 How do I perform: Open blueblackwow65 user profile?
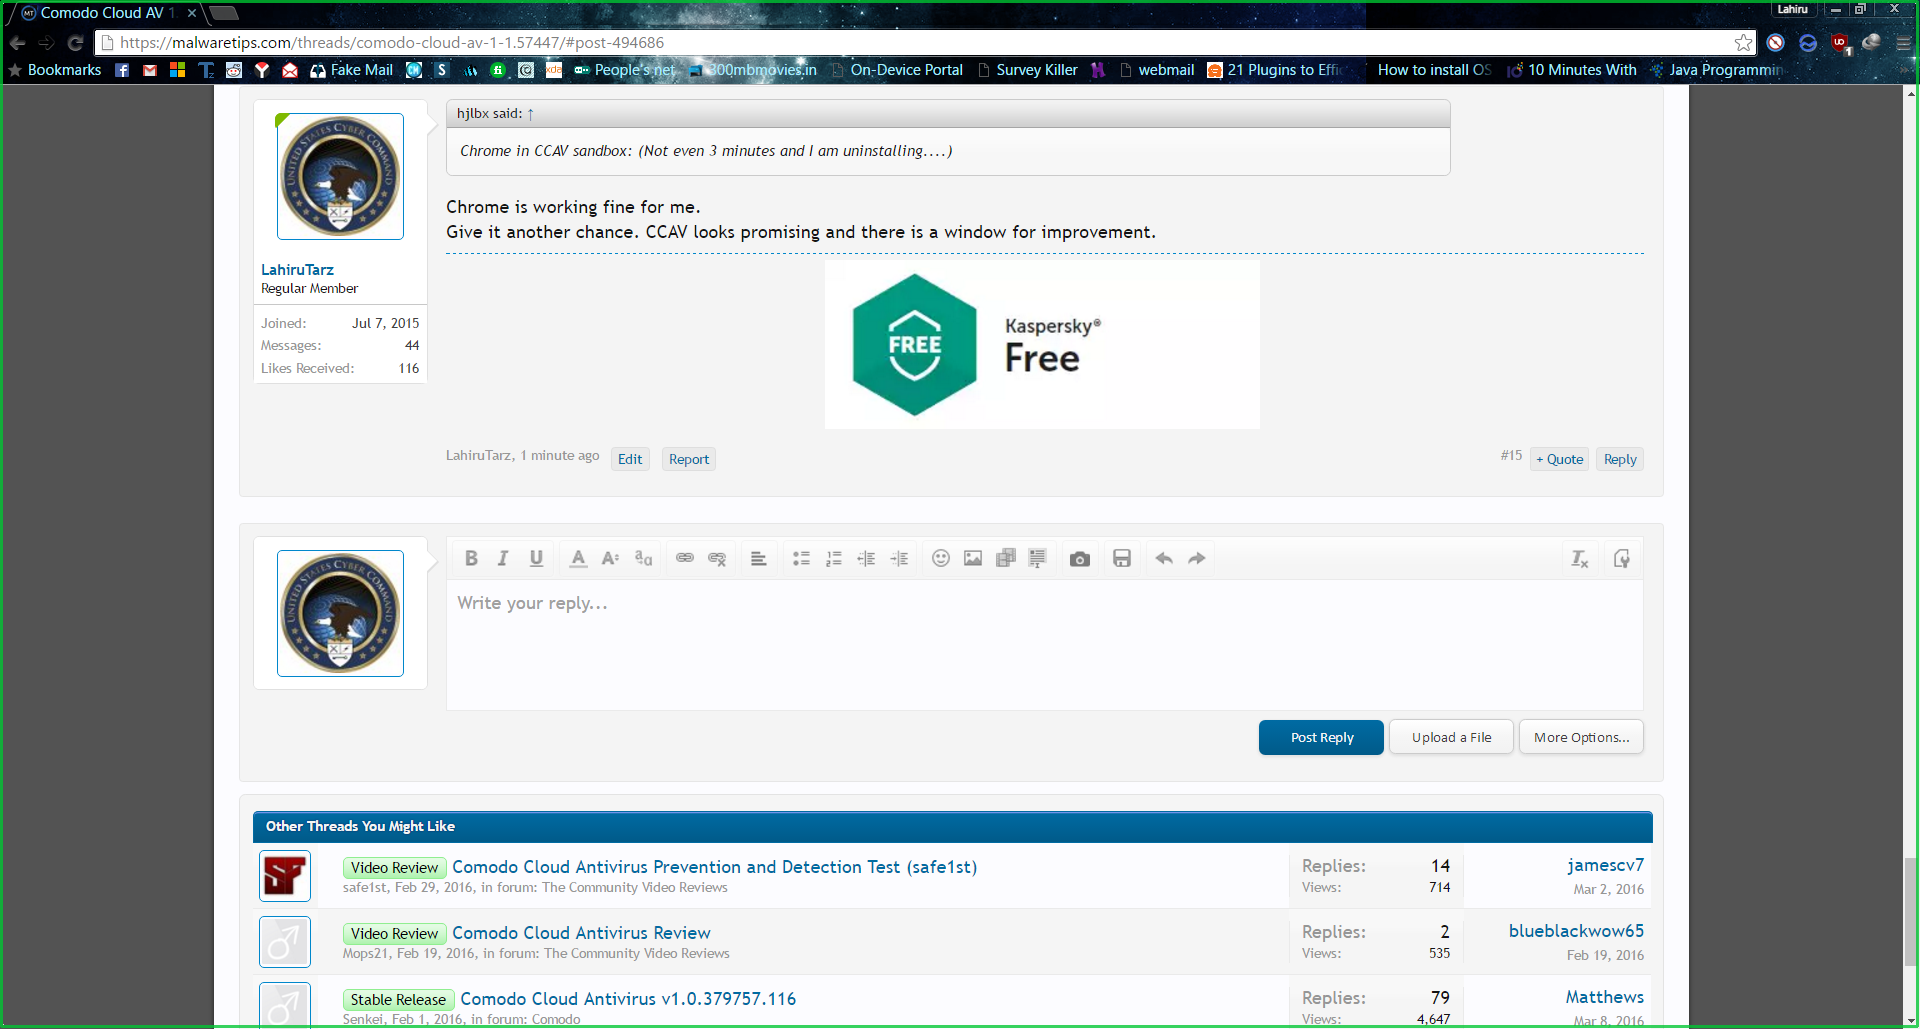click(1576, 931)
